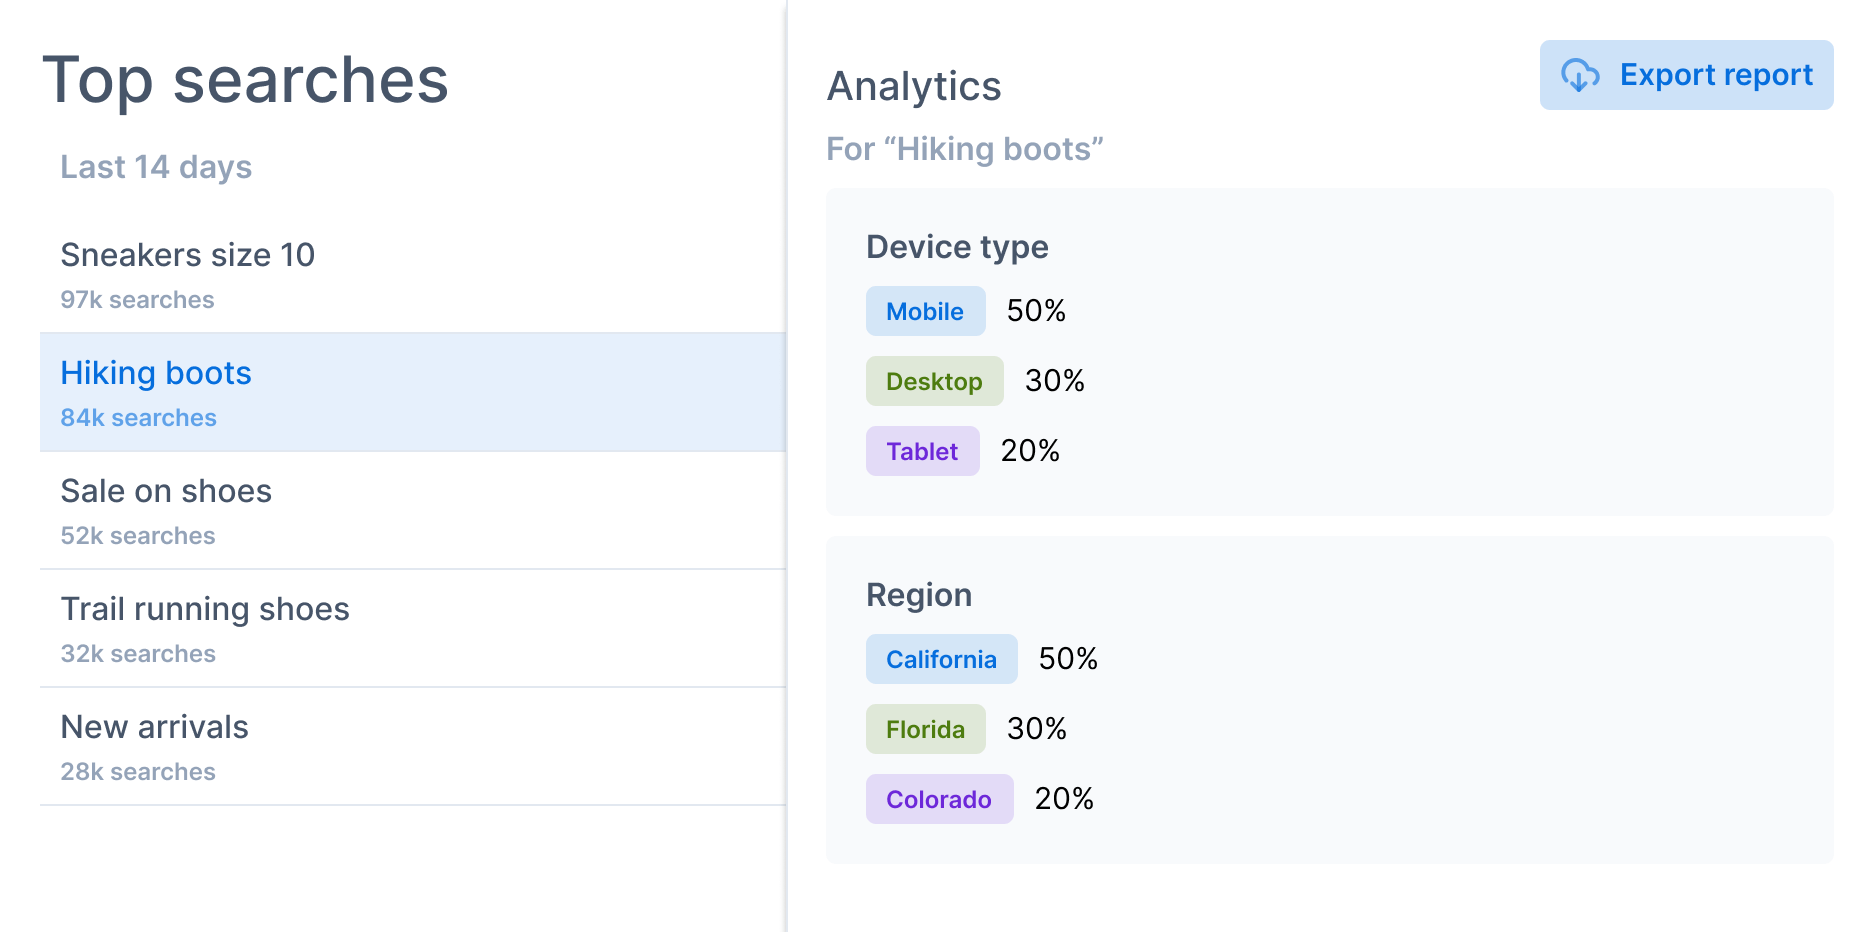Click the 97k searches count text
1874x932 pixels.
click(137, 300)
